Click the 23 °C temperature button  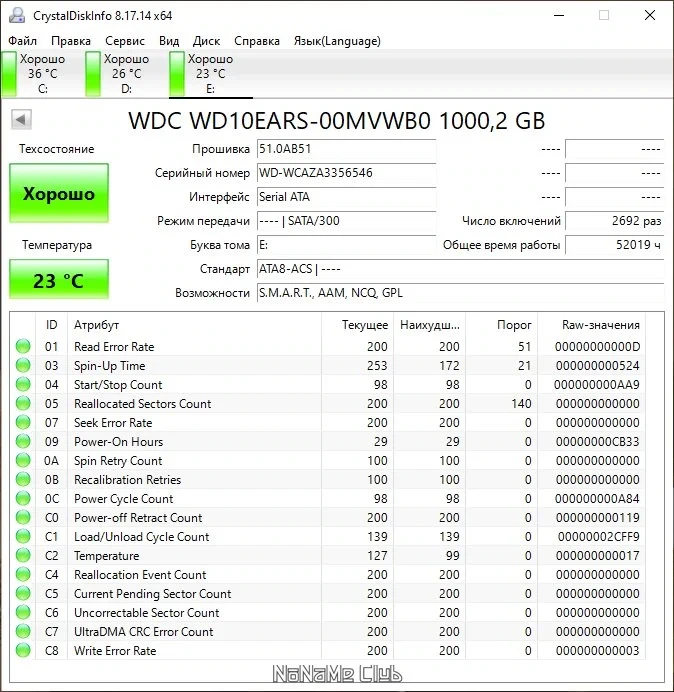click(x=59, y=280)
